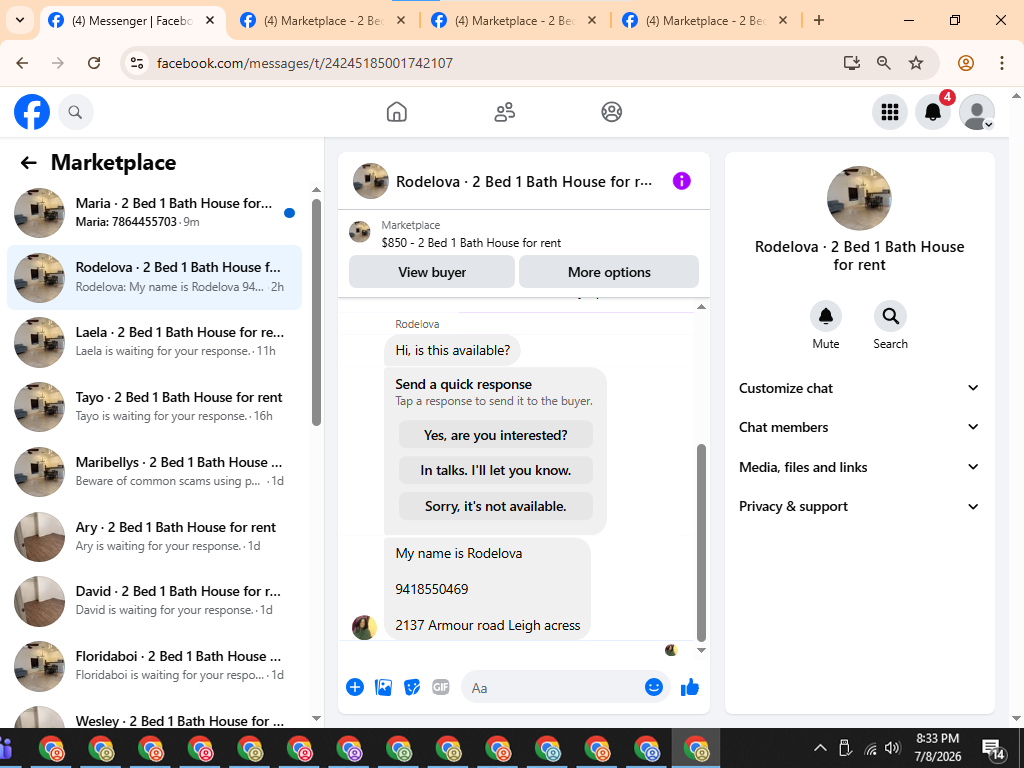
Task: Click the message input field Aa
Action: (x=555, y=688)
